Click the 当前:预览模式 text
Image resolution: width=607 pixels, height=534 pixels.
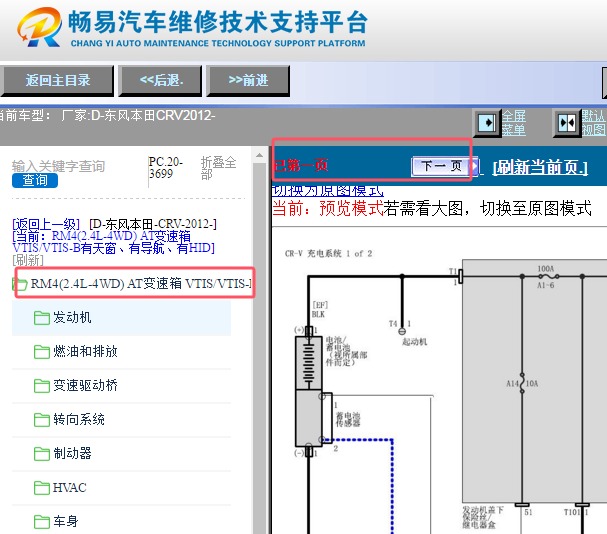[x=328, y=208]
